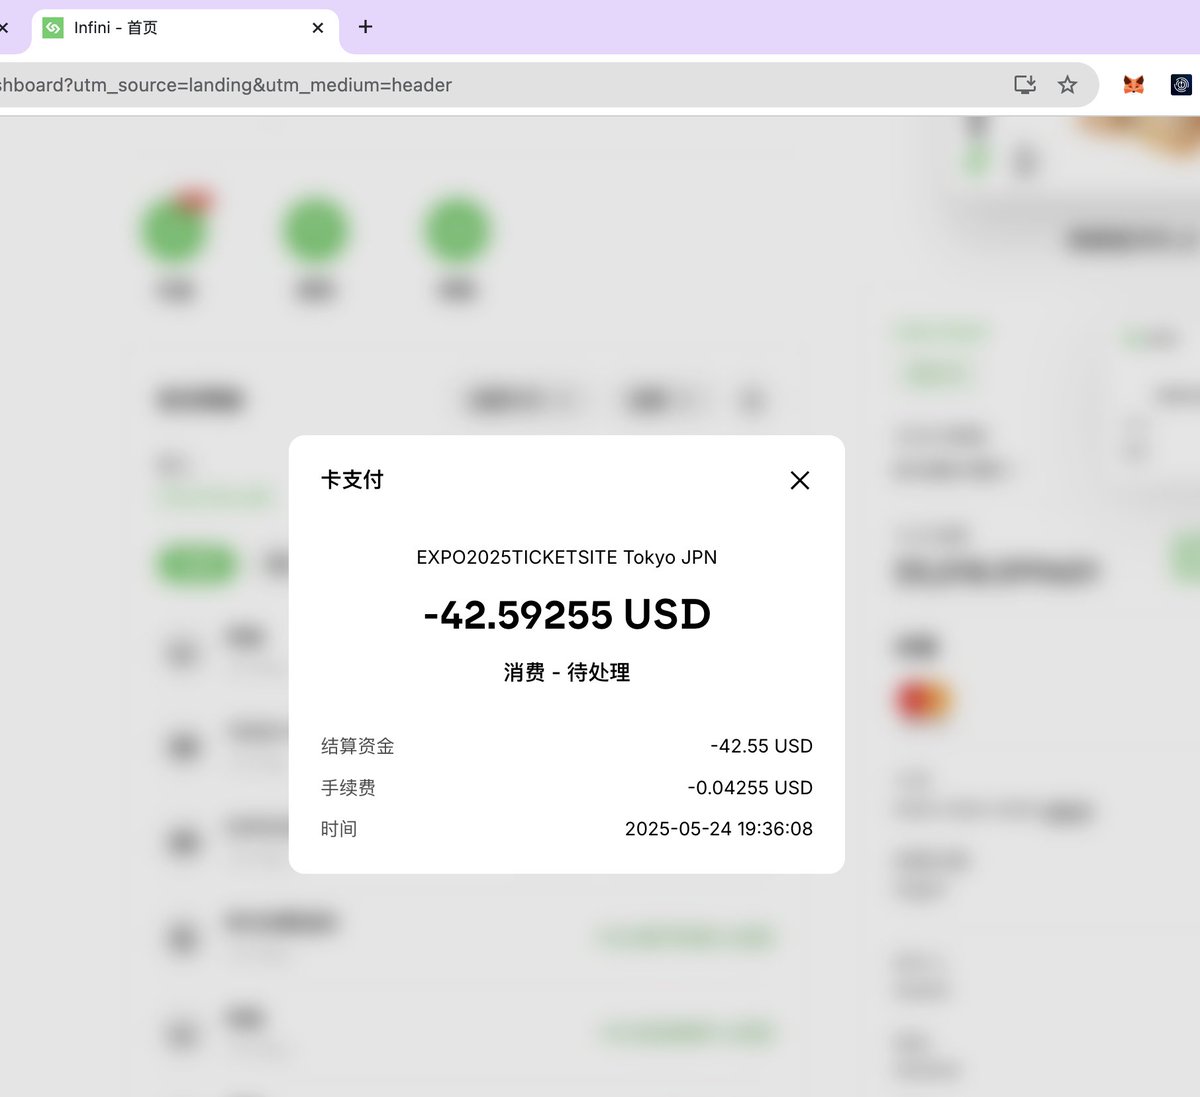The height and width of the screenshot is (1097, 1200).
Task: Click the install-app icon in the address bar
Action: [1024, 85]
